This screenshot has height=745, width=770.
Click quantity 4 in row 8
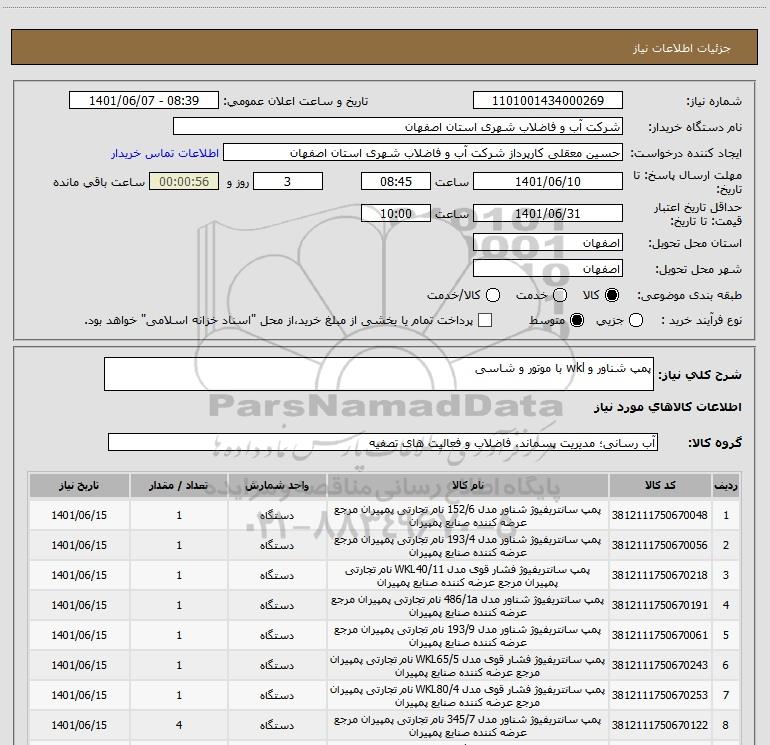coord(179,725)
